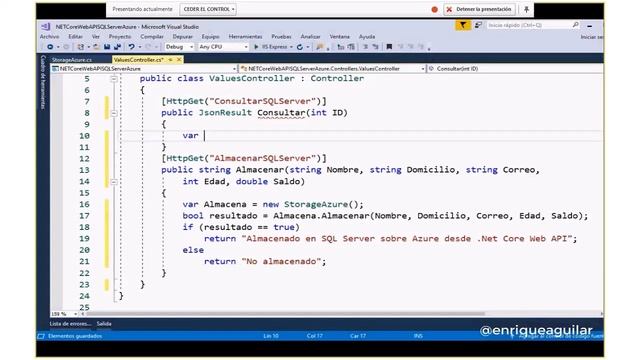Select the ValuesController.cs tab
The height and width of the screenshot is (360, 640).
pos(138,60)
